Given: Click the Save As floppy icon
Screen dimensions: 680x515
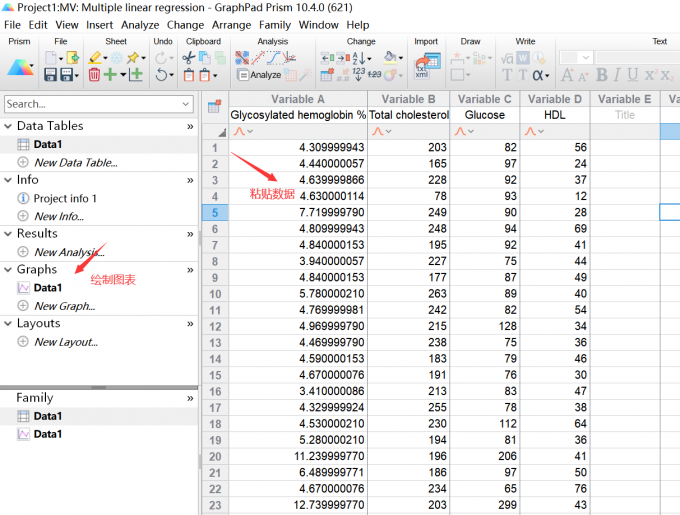Looking at the screenshot, I should click(x=66, y=75).
